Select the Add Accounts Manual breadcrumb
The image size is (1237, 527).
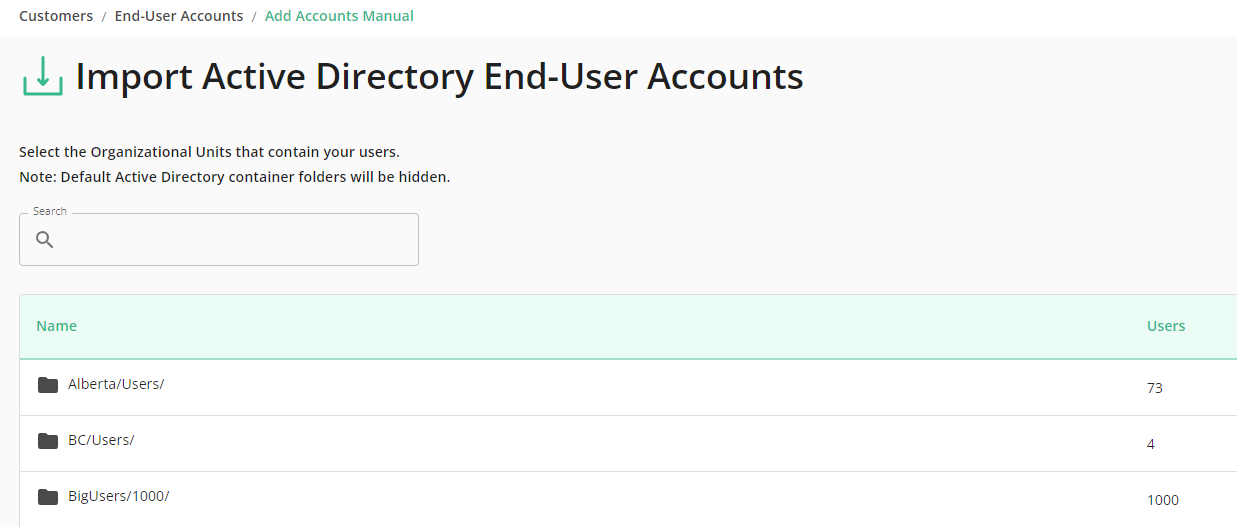point(339,16)
